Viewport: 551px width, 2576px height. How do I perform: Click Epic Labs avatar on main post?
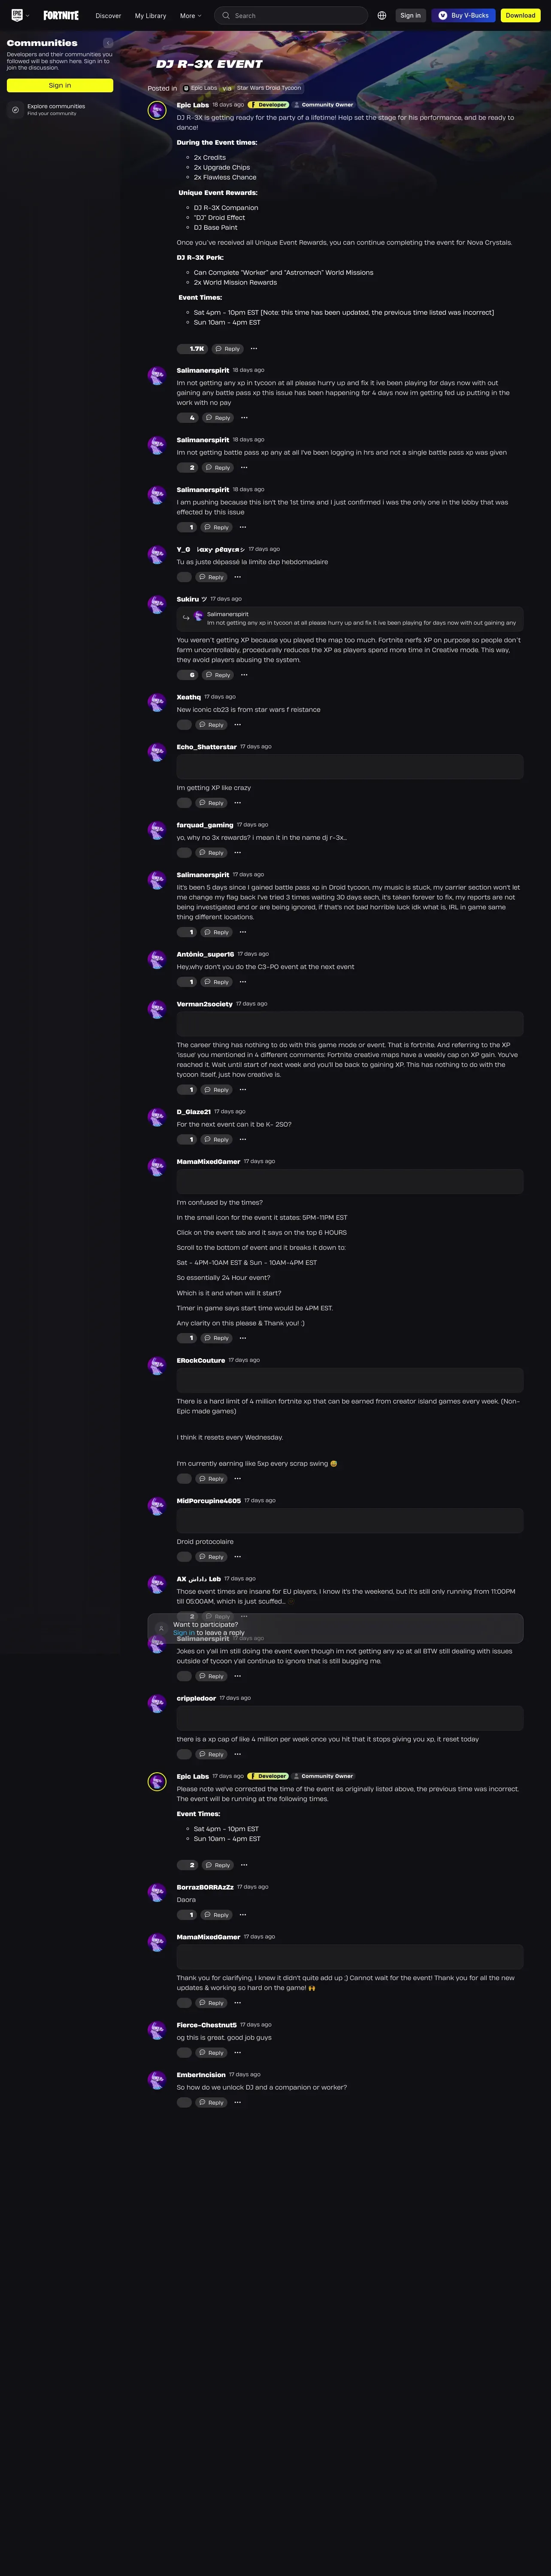pos(157,110)
